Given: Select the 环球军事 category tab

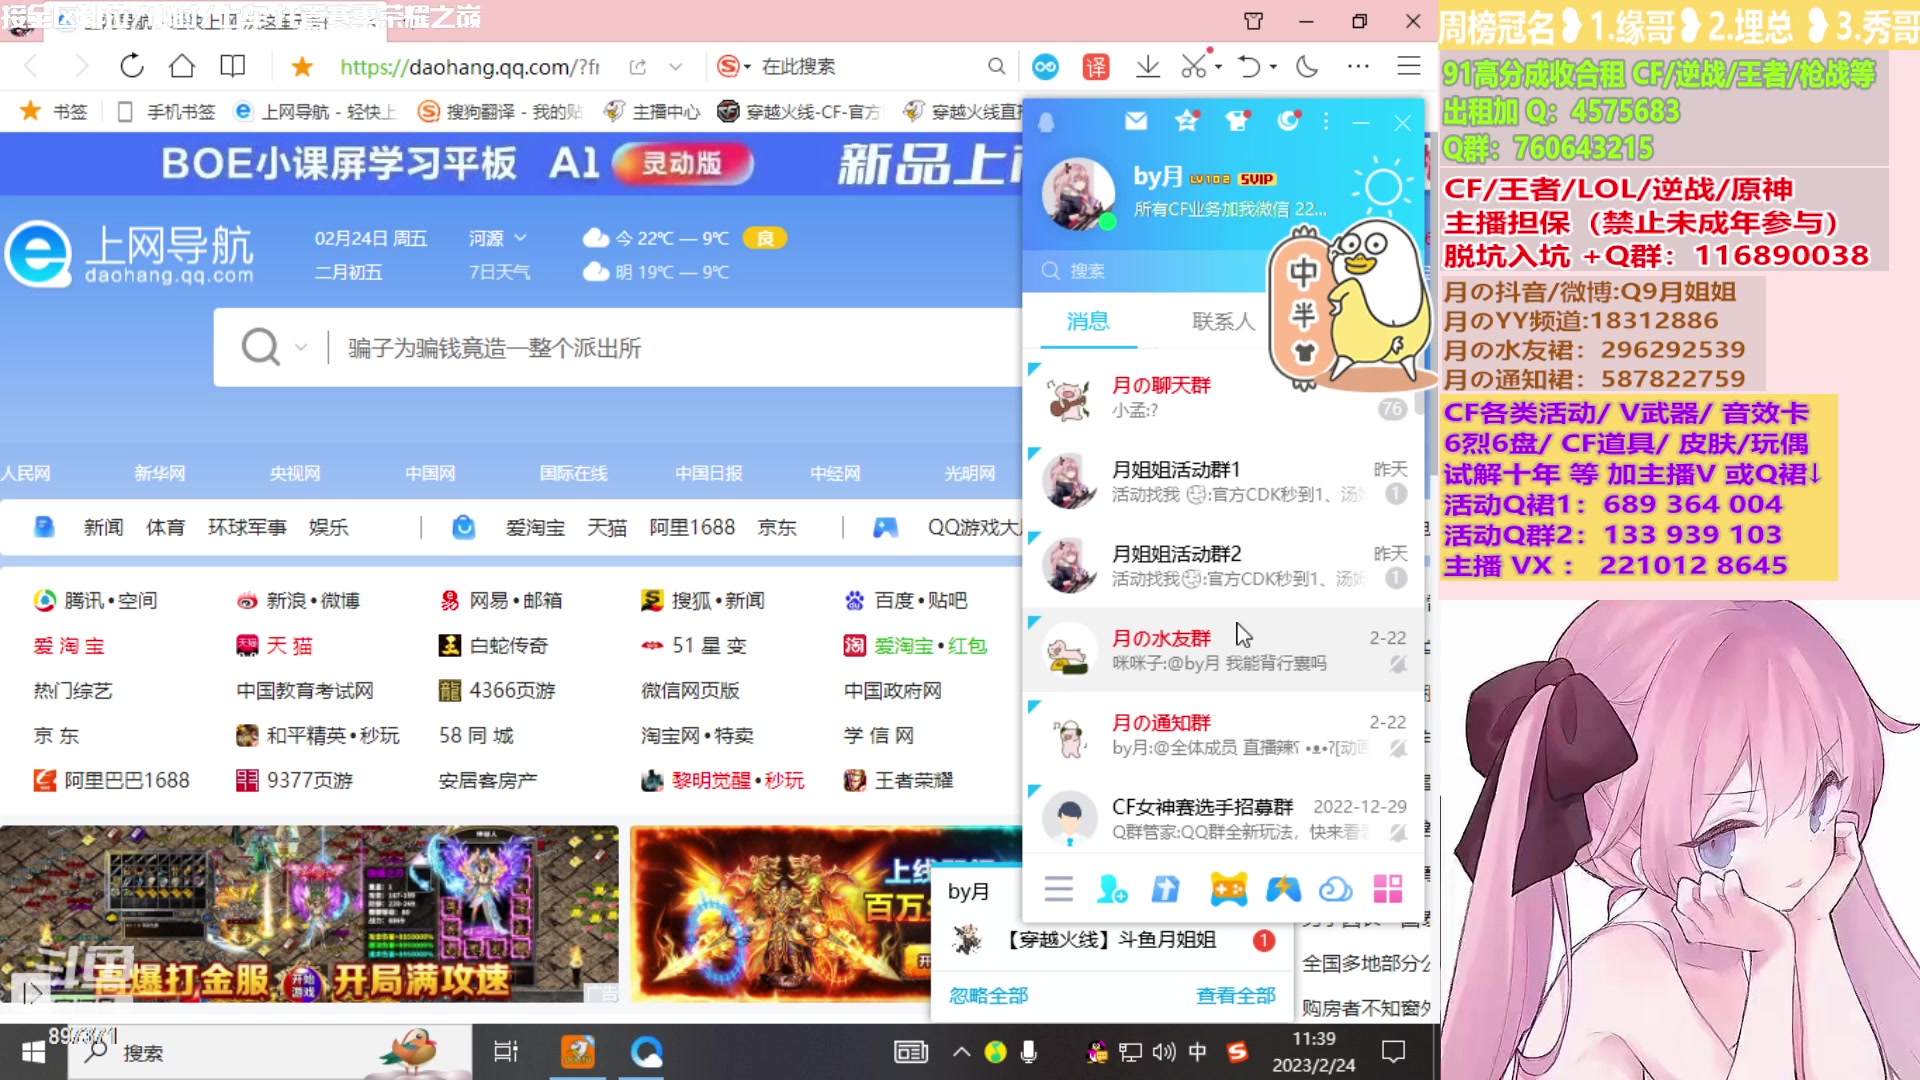Looking at the screenshot, I should pyautogui.click(x=247, y=527).
